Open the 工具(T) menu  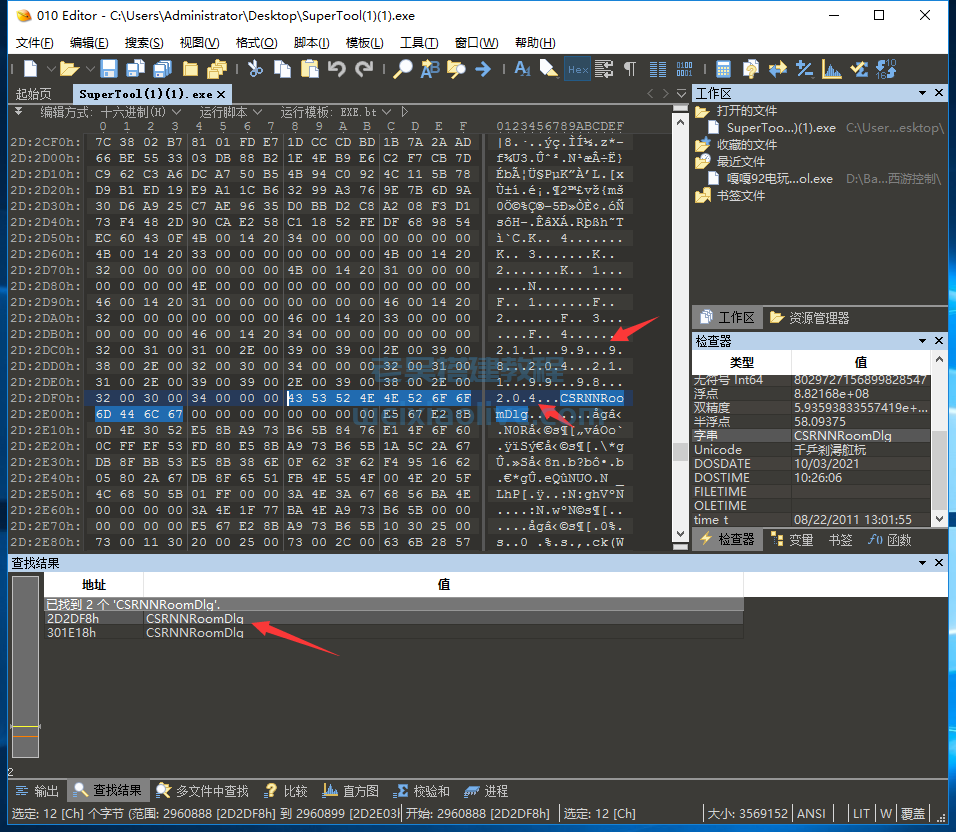[x=418, y=42]
